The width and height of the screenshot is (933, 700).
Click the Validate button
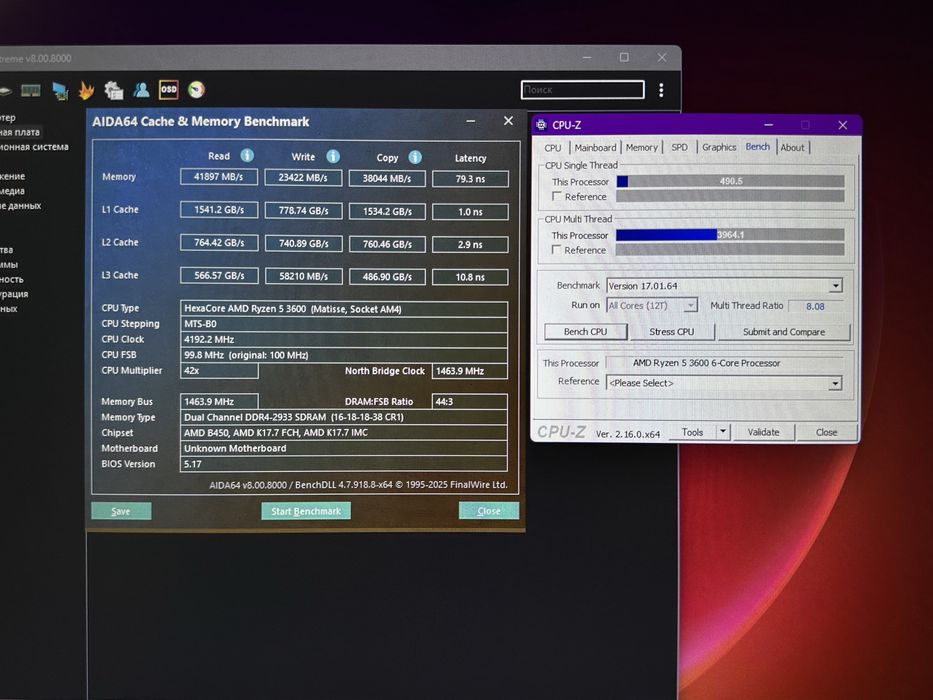point(763,432)
